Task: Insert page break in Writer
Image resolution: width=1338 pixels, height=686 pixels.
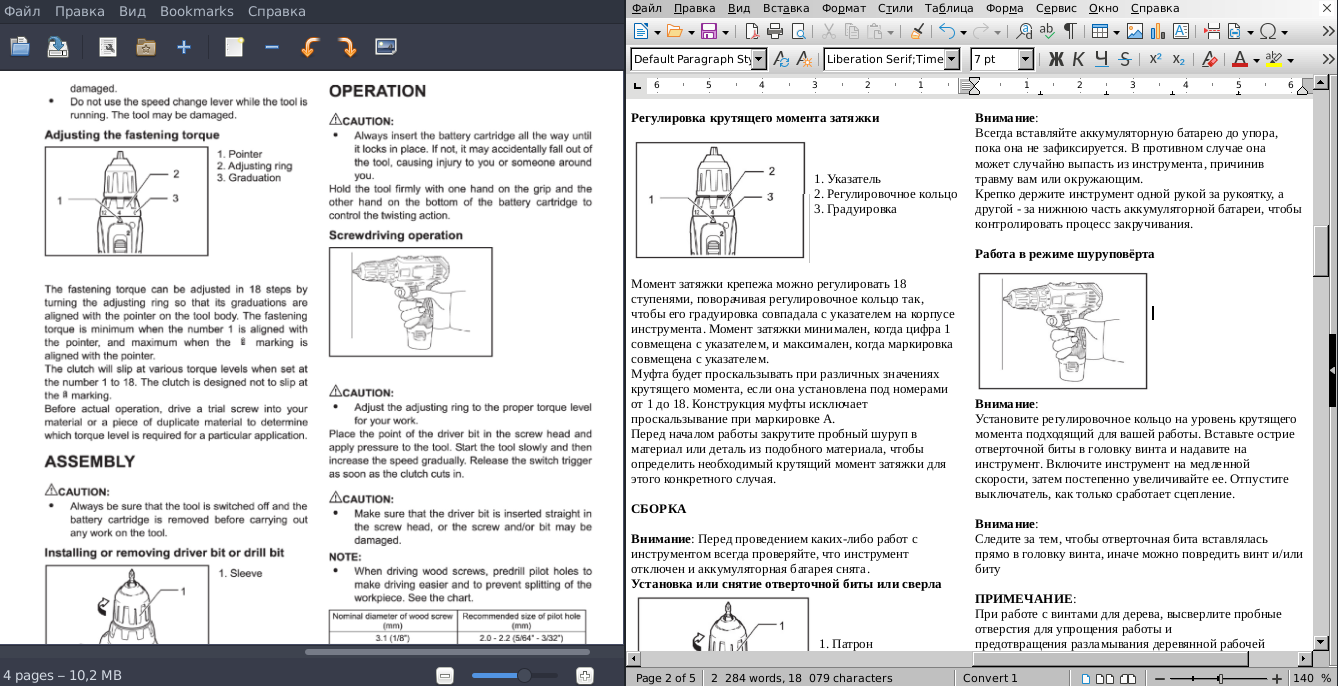Action: 1210,32
